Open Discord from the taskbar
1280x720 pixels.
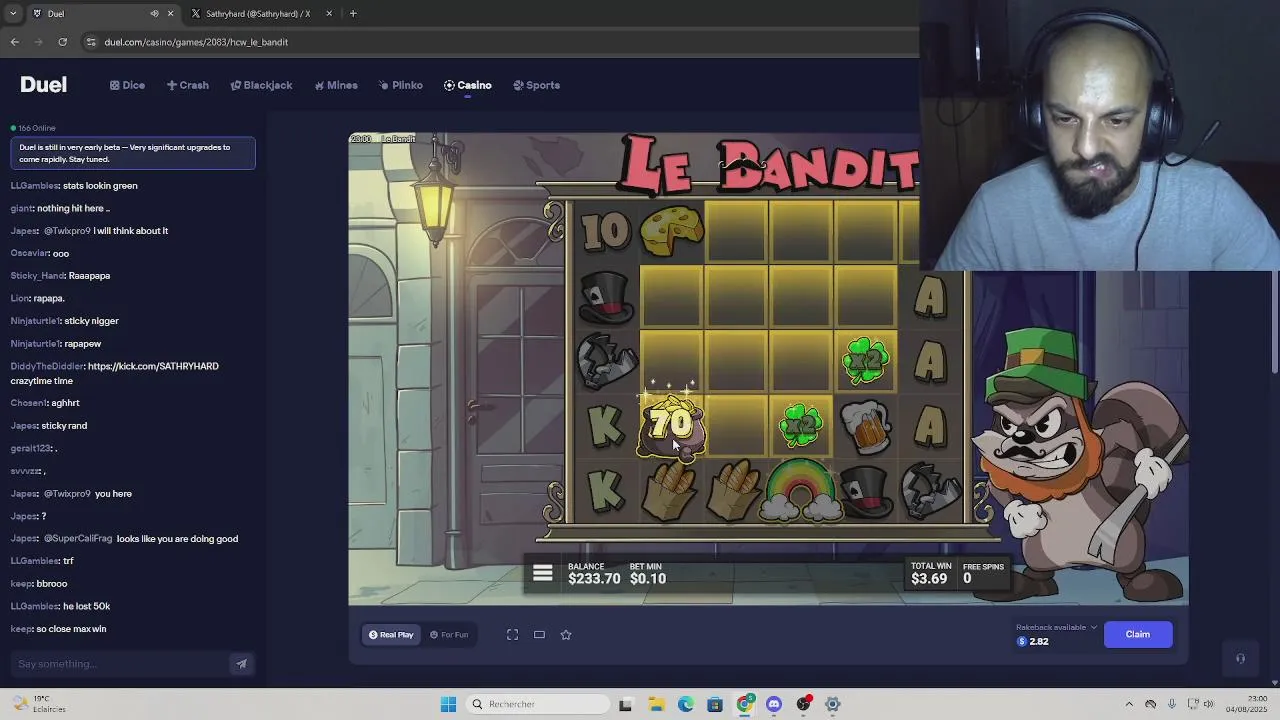pyautogui.click(x=774, y=704)
